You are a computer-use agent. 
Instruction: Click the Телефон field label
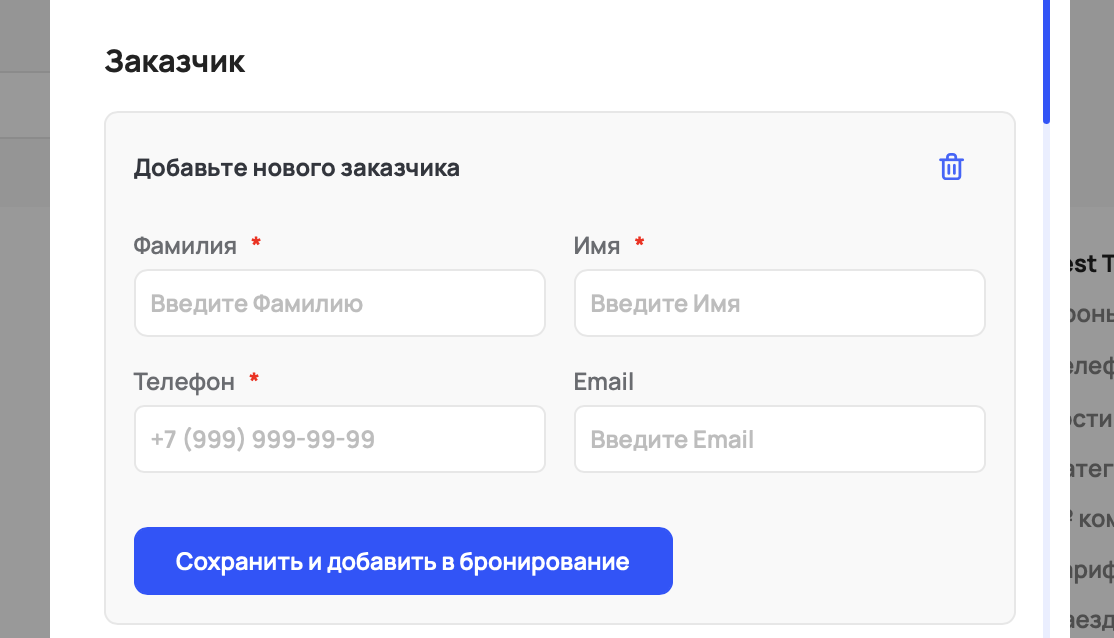pos(184,382)
